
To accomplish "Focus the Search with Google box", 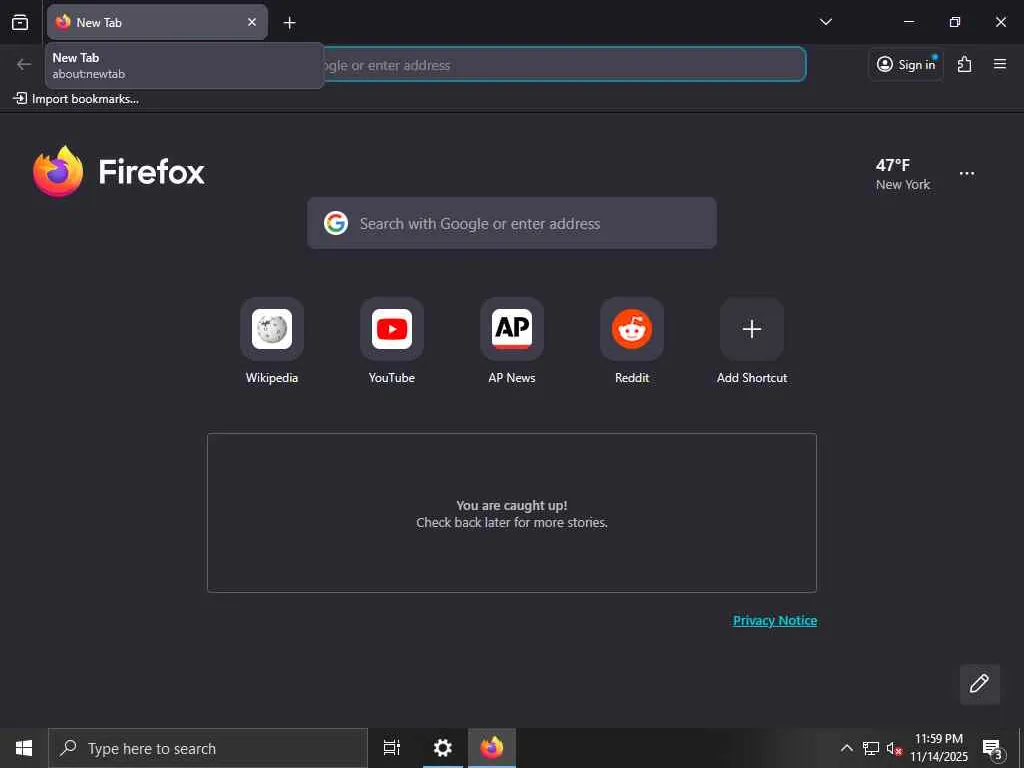I will click(512, 223).
